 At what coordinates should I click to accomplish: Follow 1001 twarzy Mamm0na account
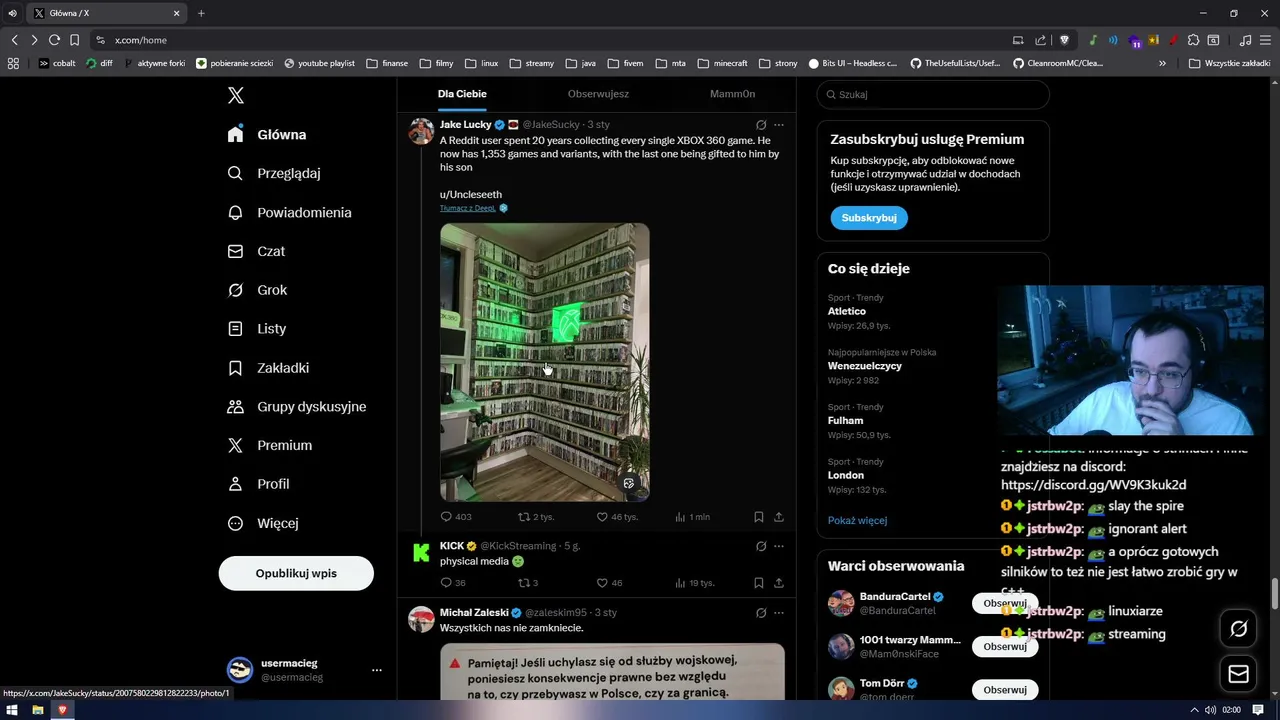1004,646
